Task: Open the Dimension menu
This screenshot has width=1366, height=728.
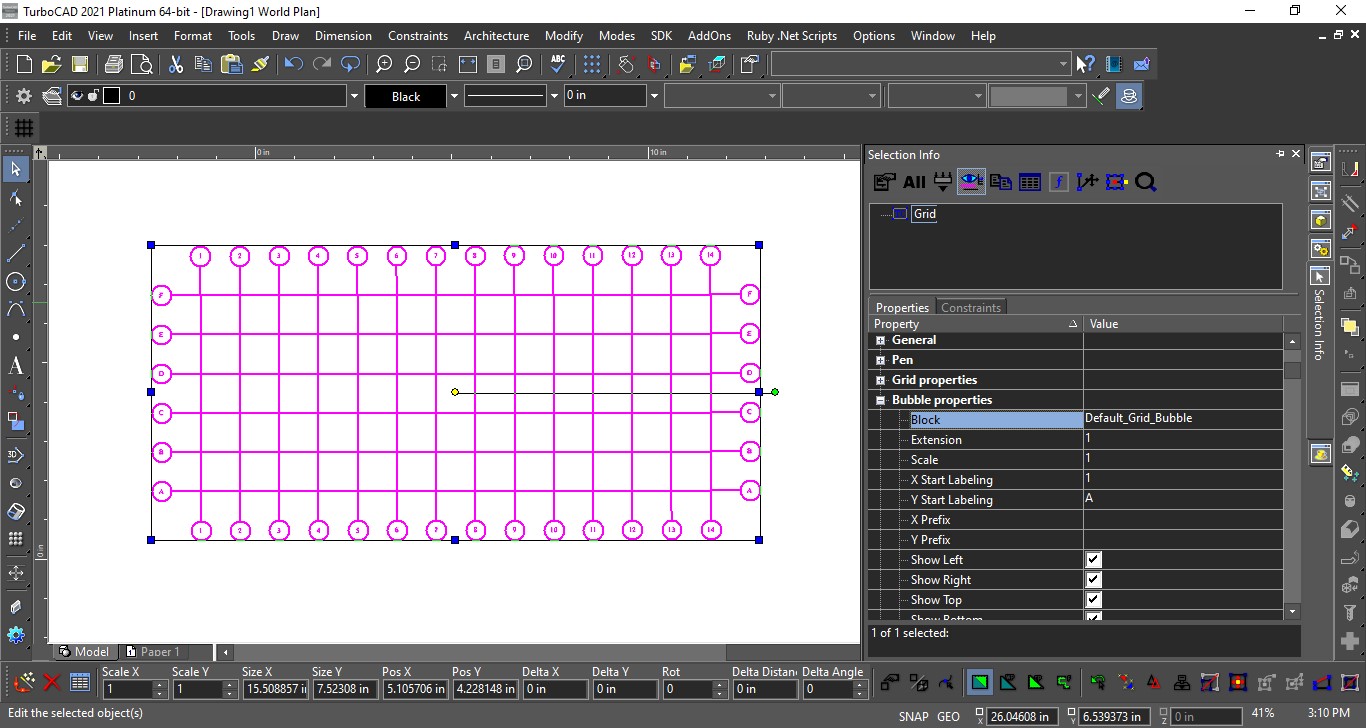Action: point(343,35)
